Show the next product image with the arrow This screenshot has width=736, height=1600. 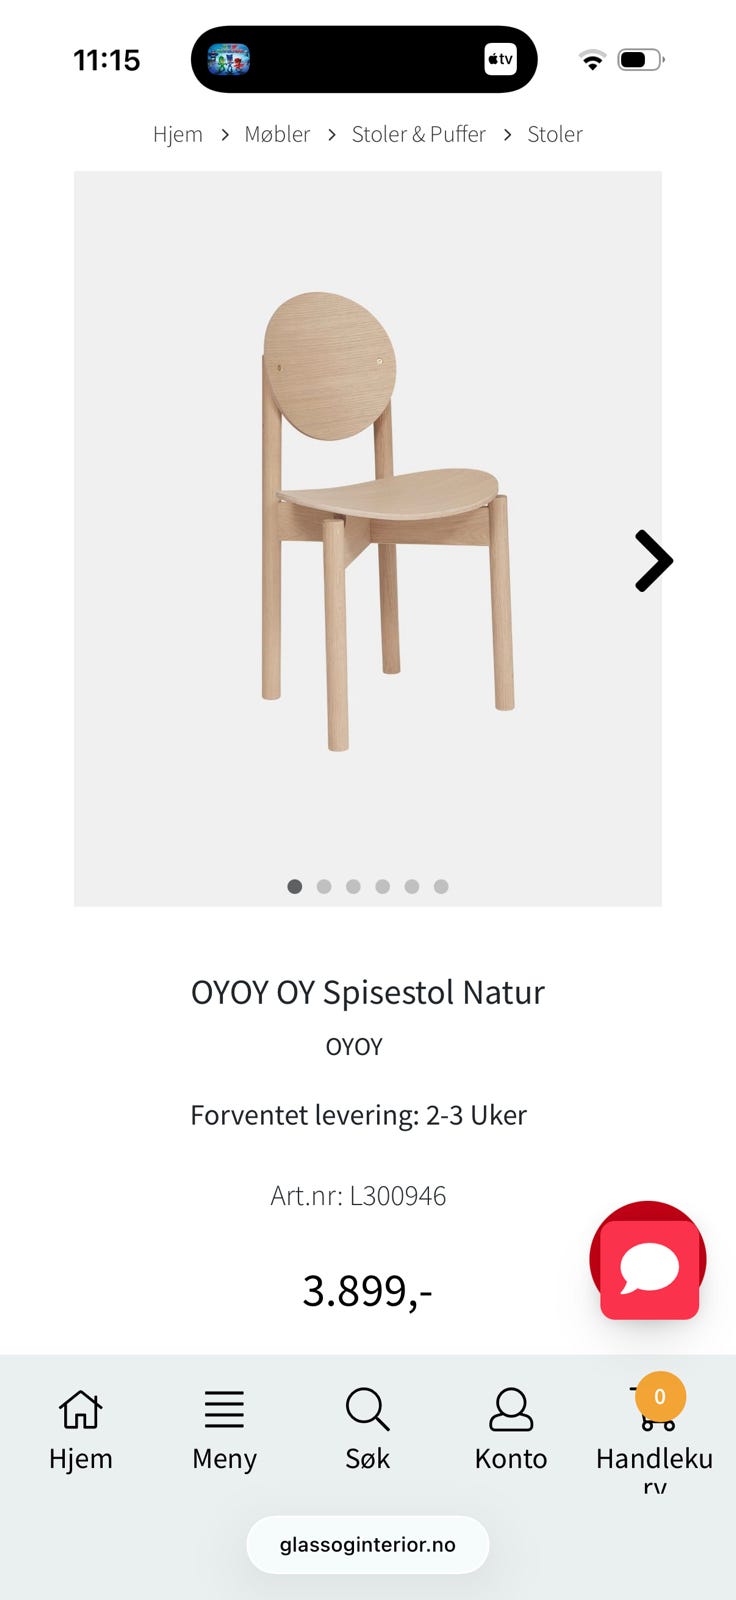point(653,560)
